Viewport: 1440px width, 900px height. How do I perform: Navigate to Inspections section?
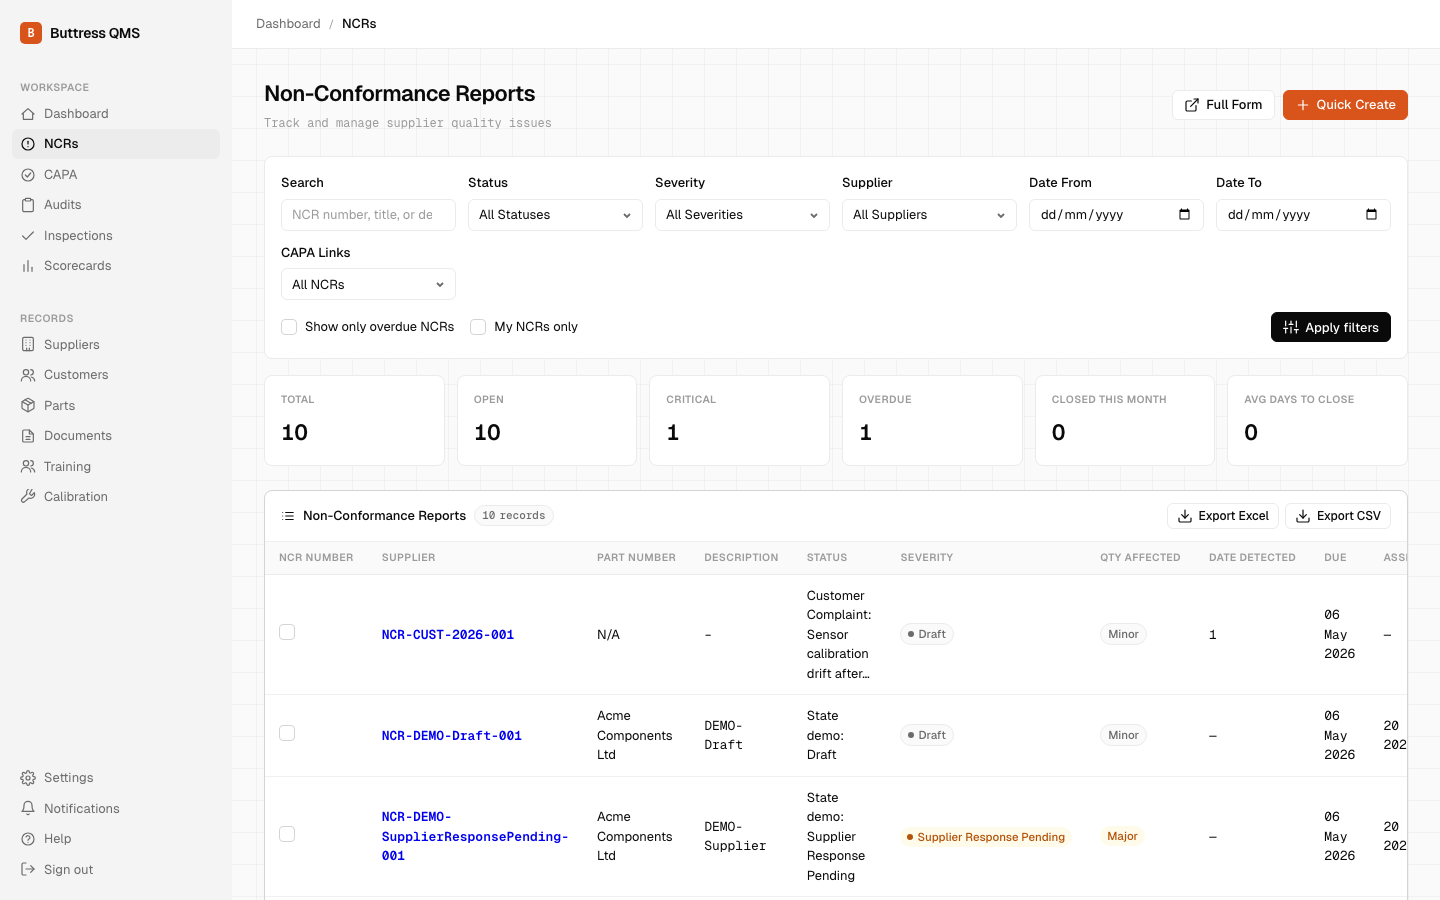(116, 236)
